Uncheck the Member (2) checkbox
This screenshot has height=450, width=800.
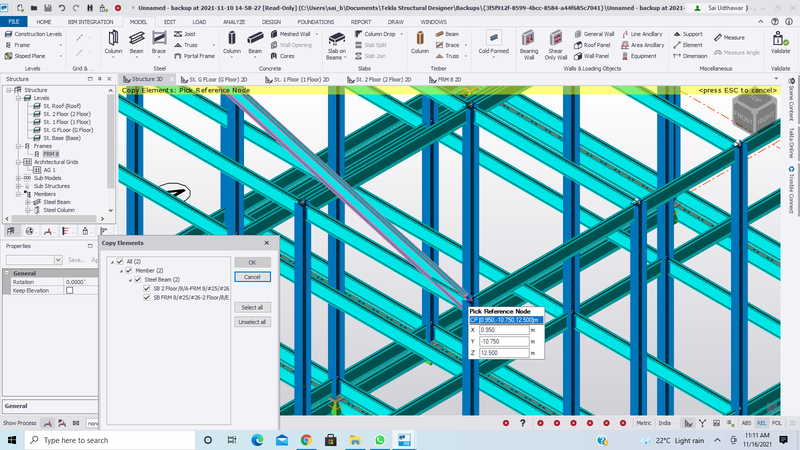(x=129, y=270)
